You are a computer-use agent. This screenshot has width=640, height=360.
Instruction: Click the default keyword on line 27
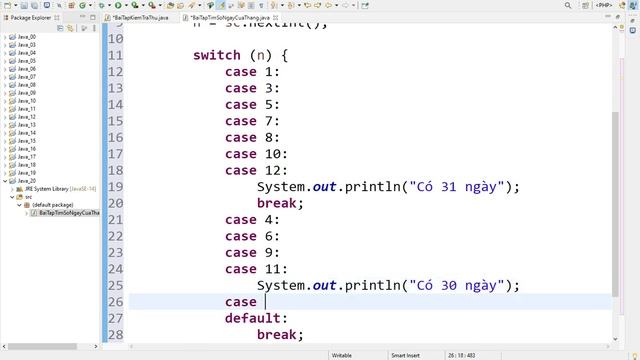pyautogui.click(x=252, y=318)
